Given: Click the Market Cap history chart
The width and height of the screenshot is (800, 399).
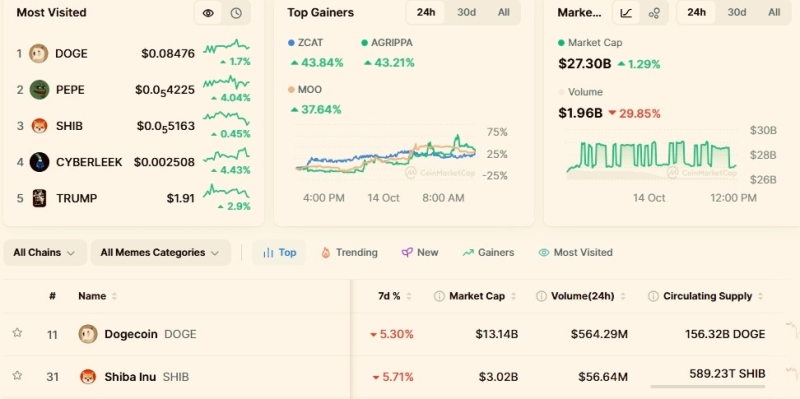Looking at the screenshot, I should 652,155.
